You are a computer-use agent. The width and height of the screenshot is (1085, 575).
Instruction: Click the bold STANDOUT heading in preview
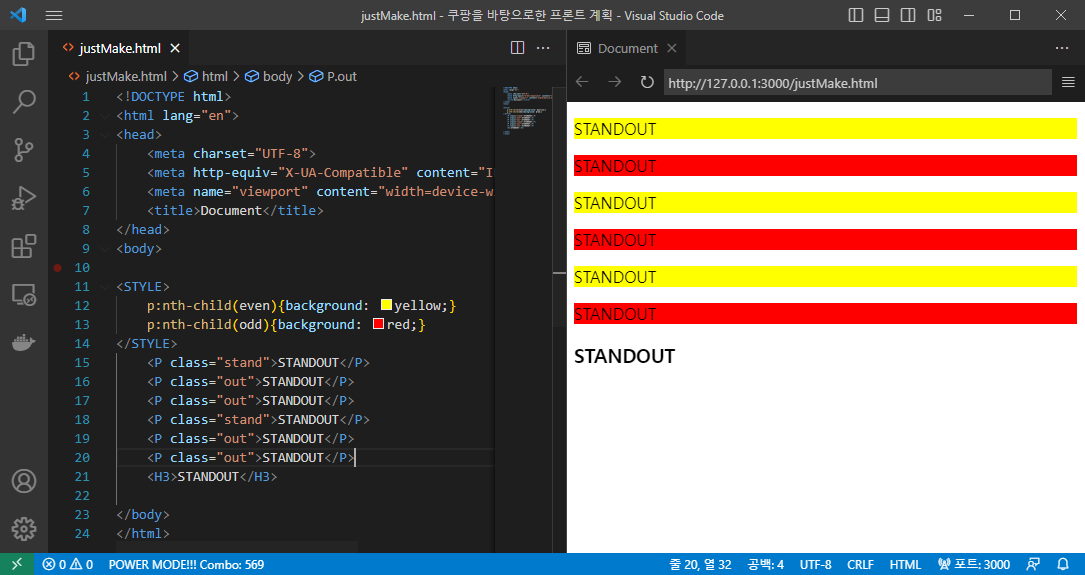624,356
